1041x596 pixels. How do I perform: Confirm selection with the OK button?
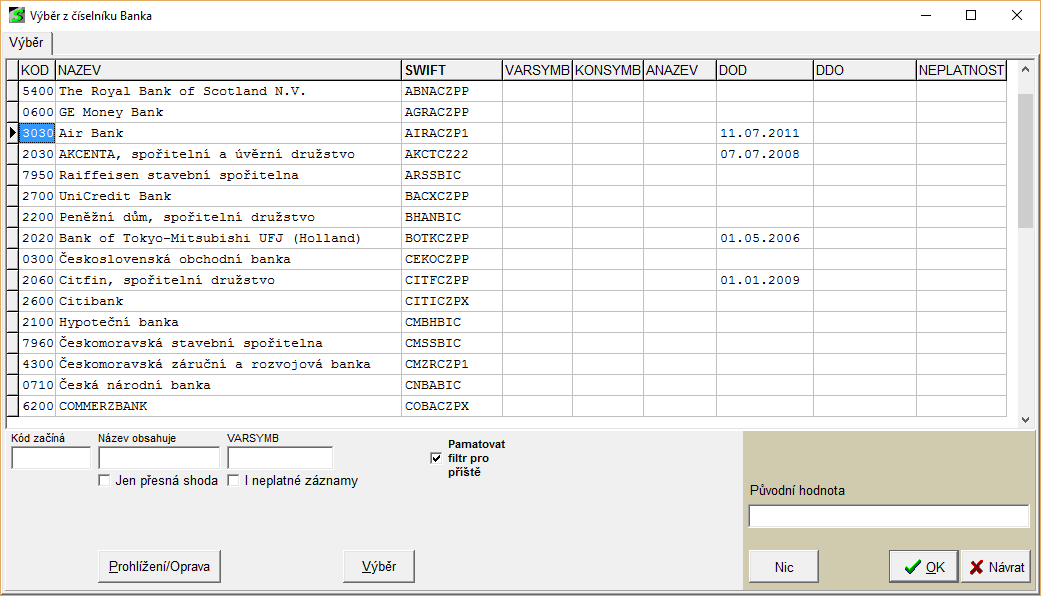[923, 567]
